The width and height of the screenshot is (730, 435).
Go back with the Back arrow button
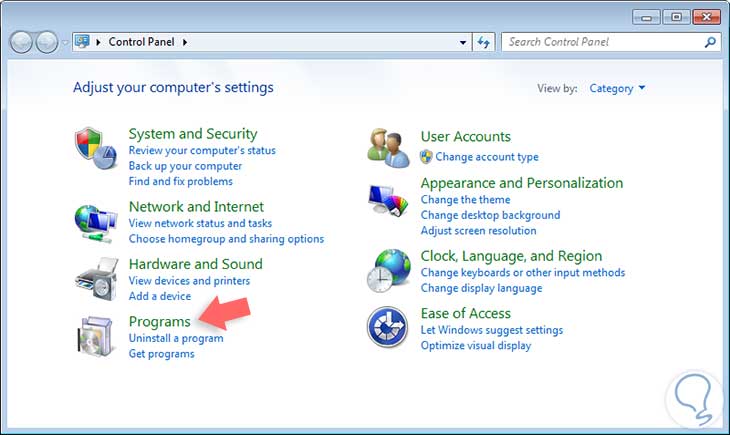[21, 42]
